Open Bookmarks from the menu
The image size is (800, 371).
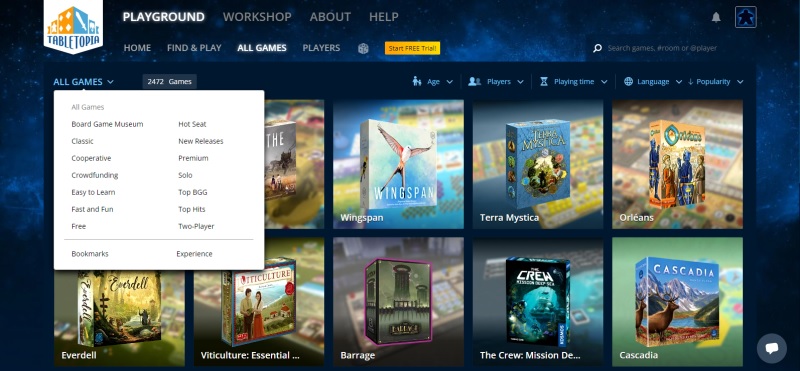(90, 254)
